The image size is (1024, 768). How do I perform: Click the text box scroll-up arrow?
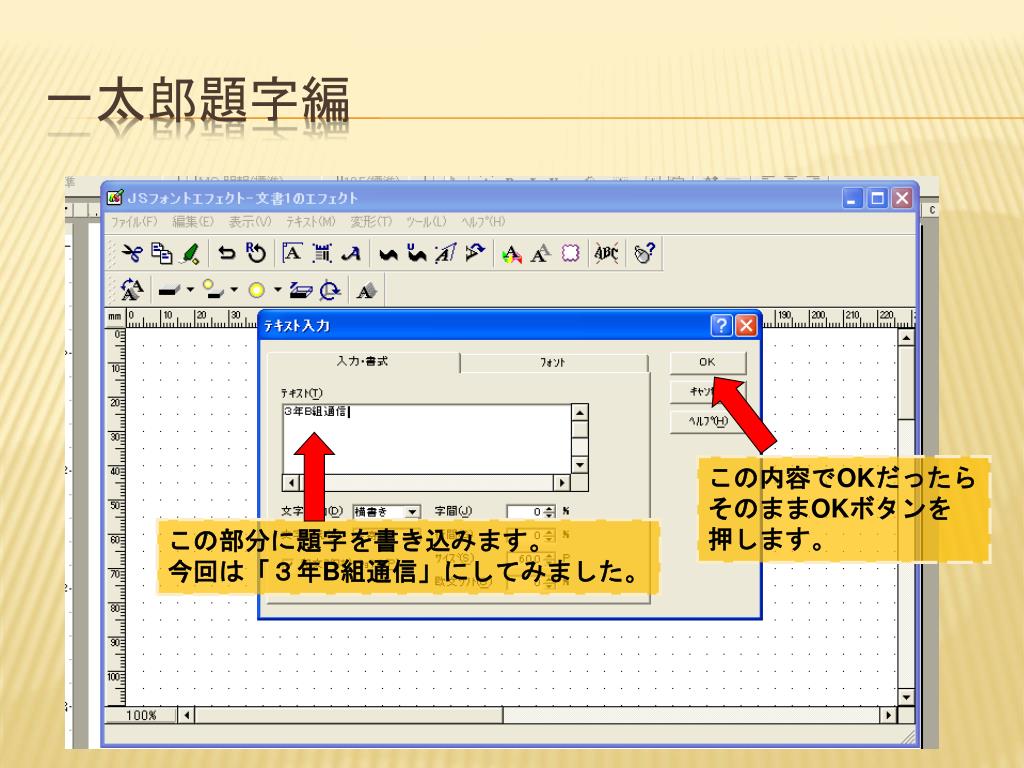tap(579, 412)
